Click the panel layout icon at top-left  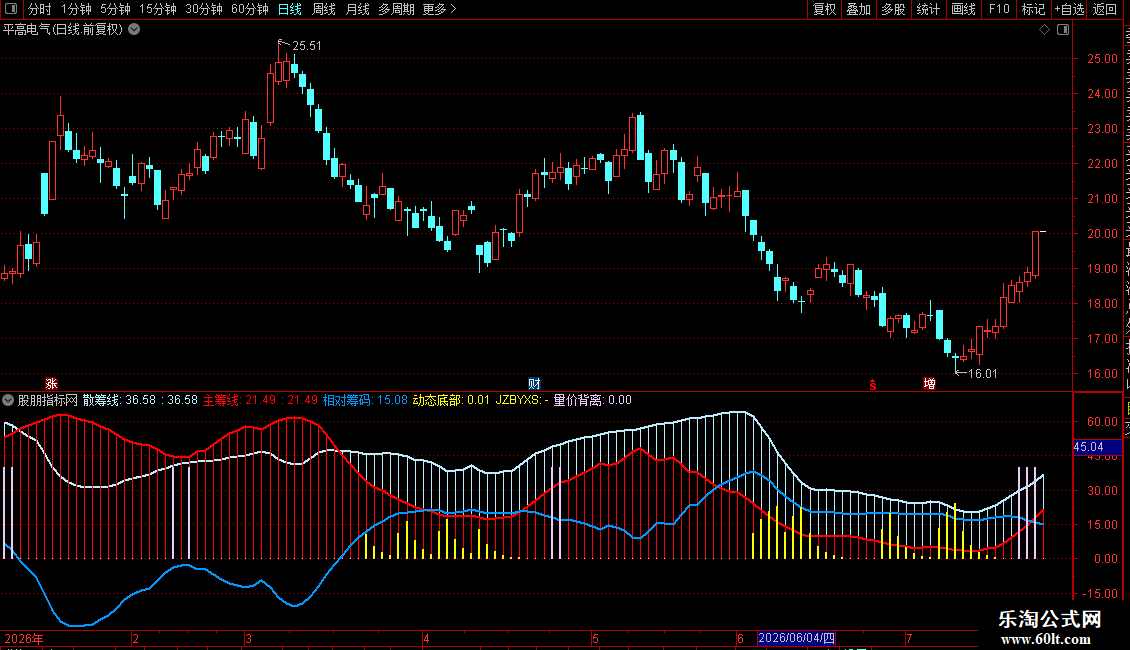pyautogui.click(x=11, y=9)
